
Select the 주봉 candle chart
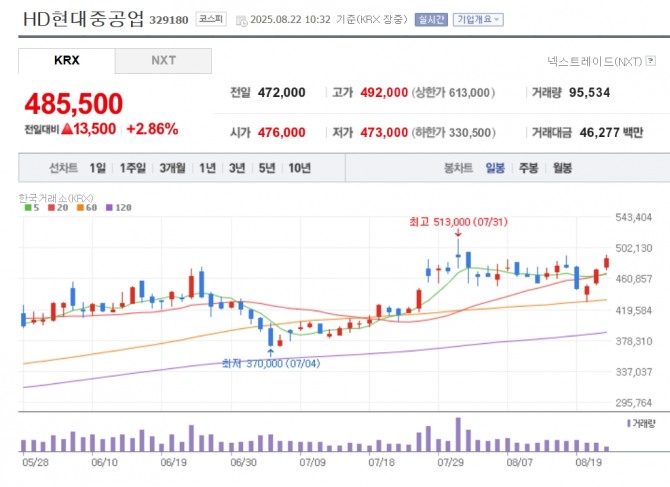coord(528,168)
